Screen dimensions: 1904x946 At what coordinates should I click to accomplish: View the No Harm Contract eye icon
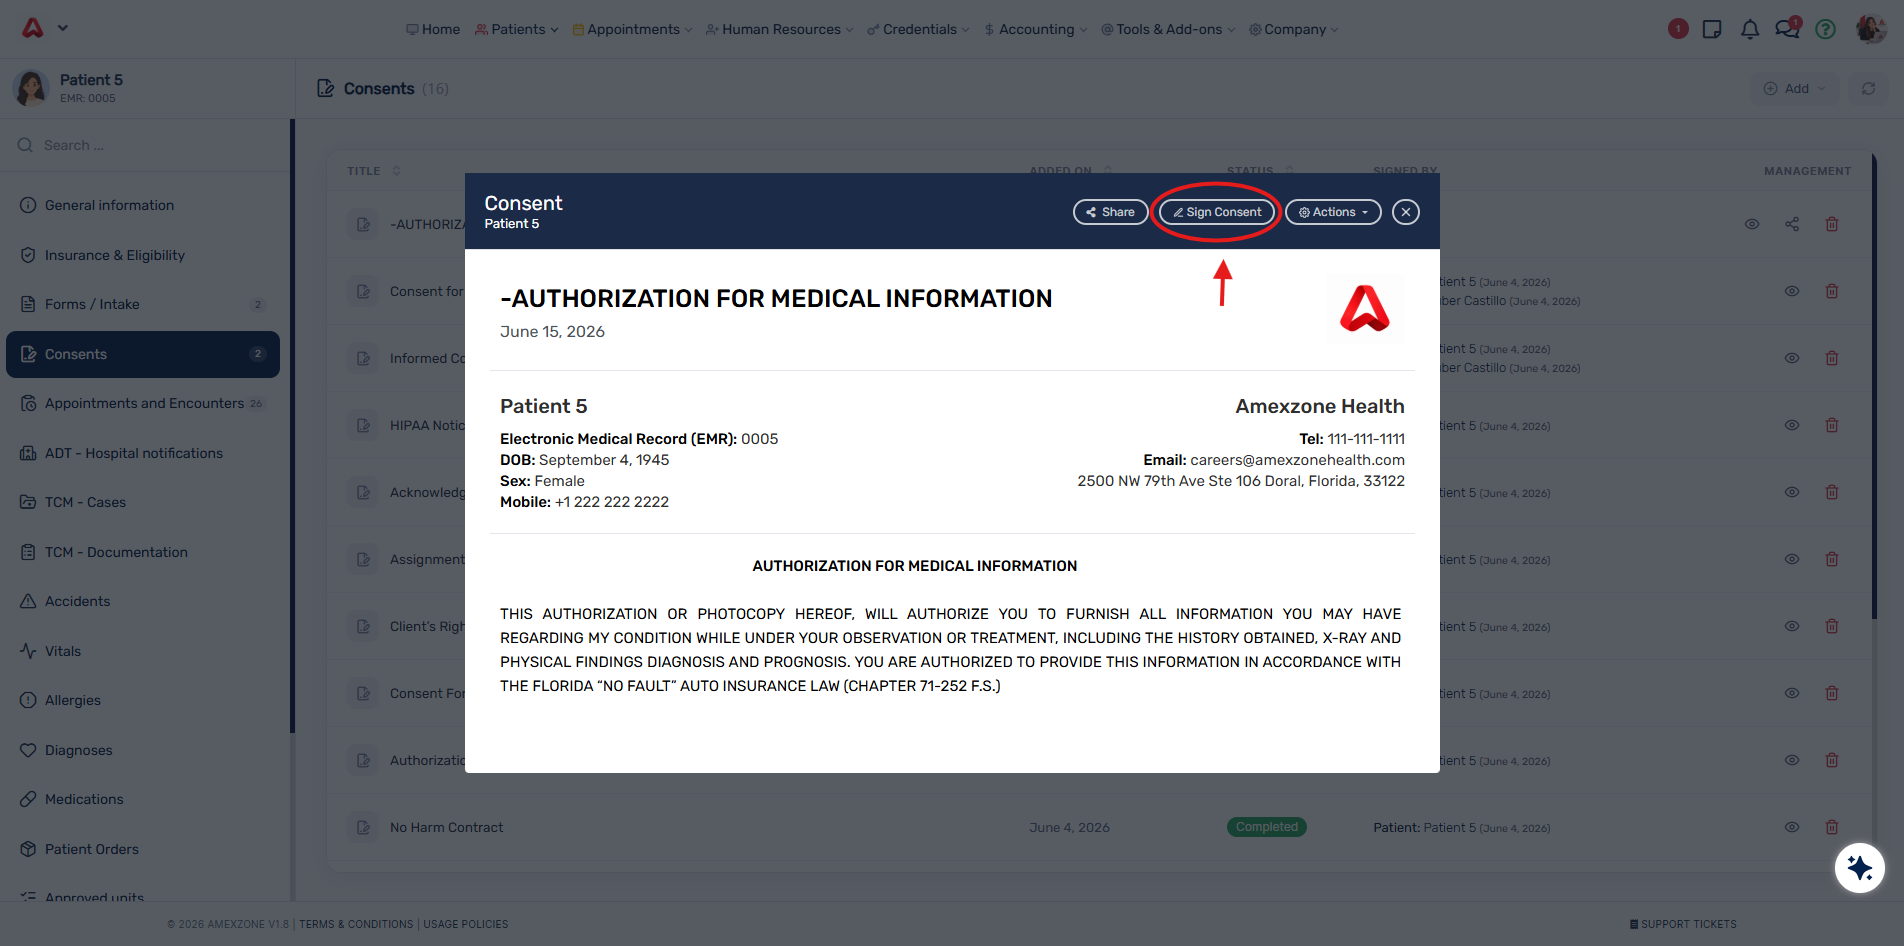[1792, 827]
